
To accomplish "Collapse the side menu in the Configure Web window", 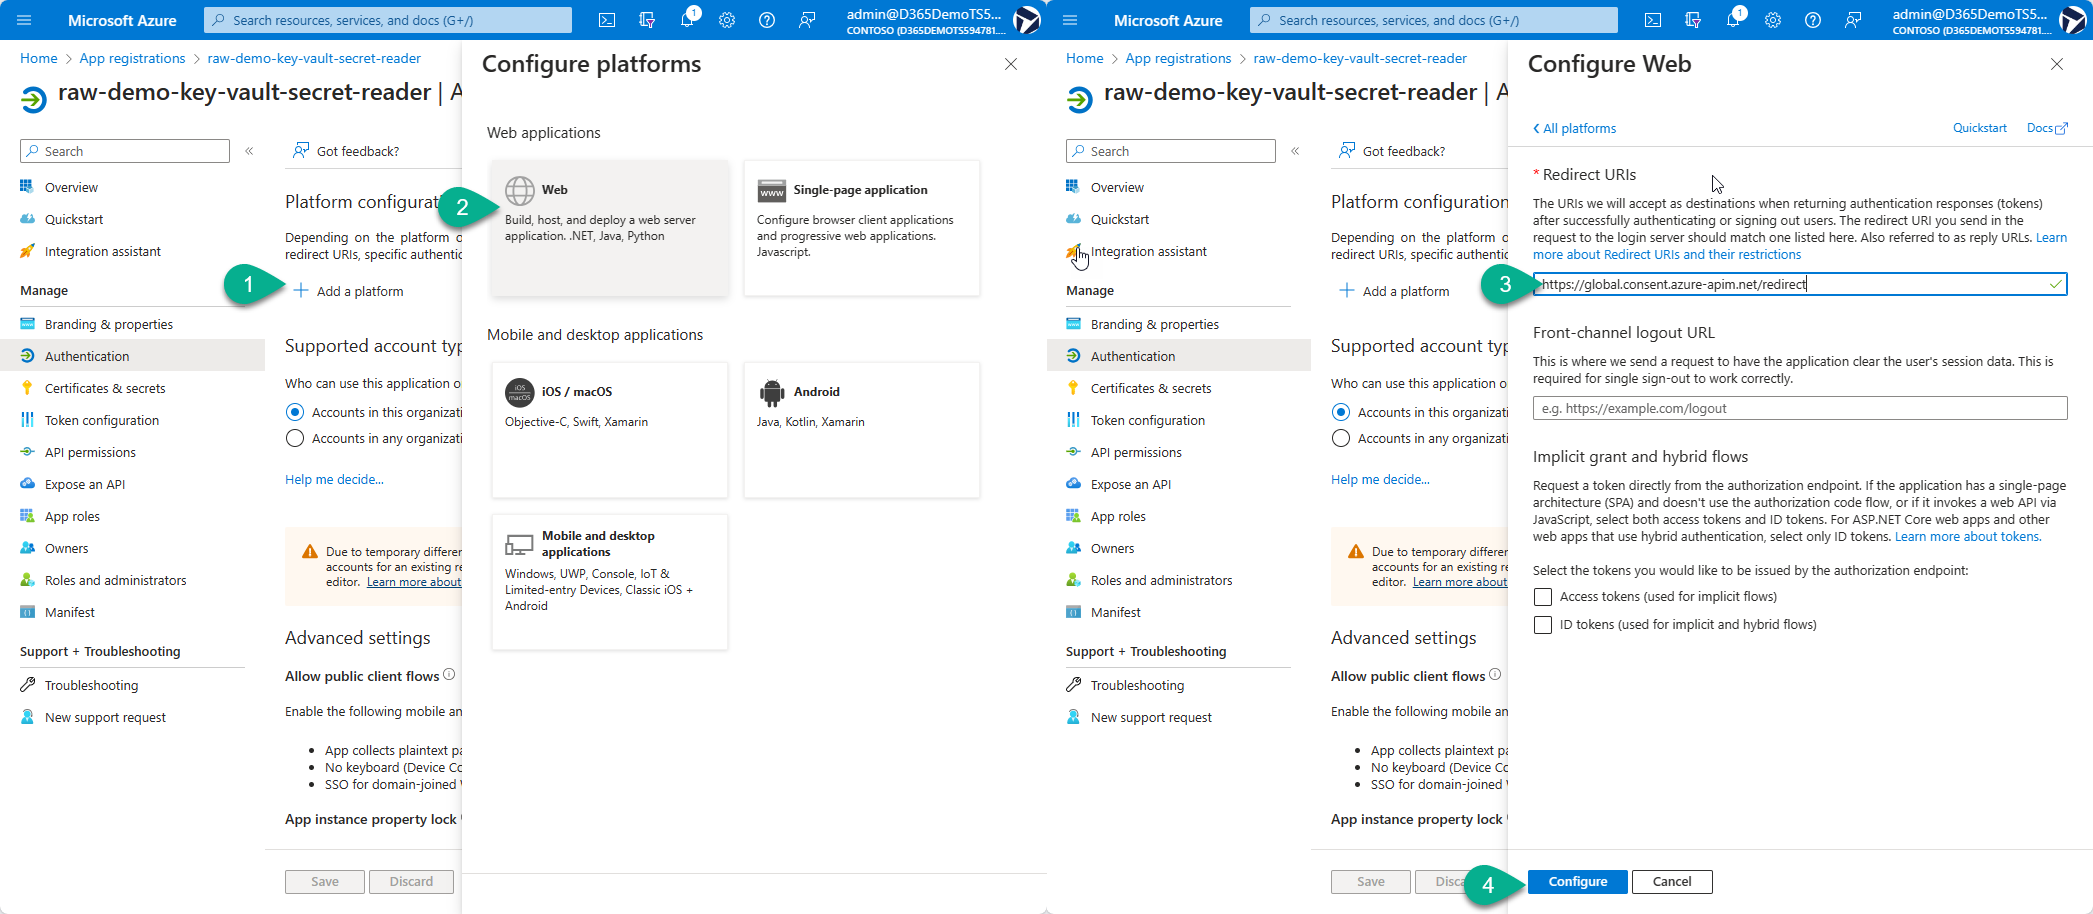I will point(1295,151).
